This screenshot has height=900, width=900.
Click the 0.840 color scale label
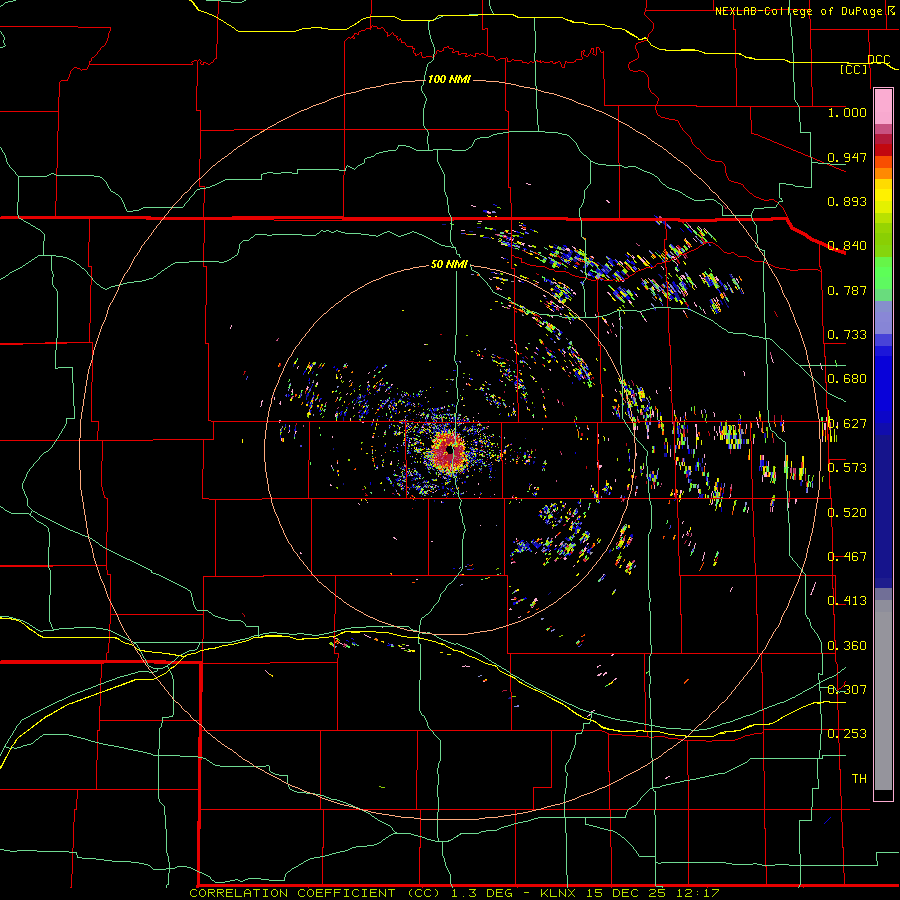point(847,246)
